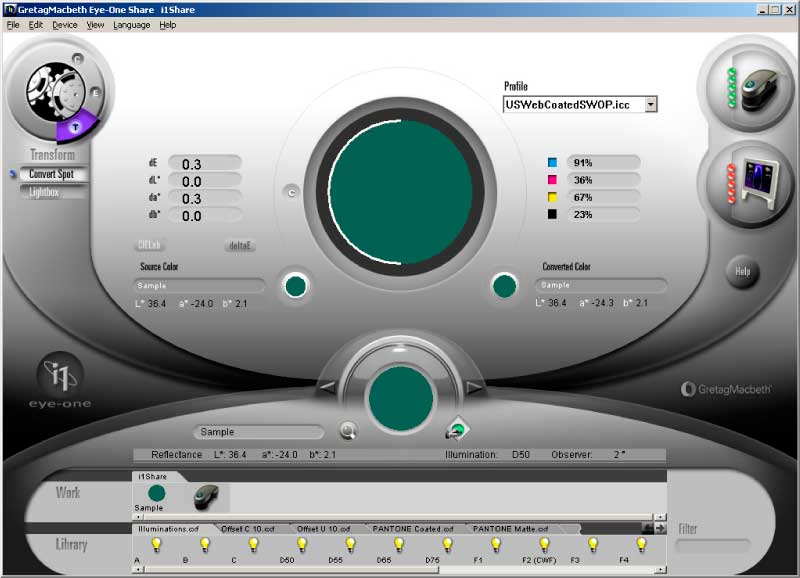Click the gear wheels emblem icon
Viewport: 800px width, 578px height.
click(x=56, y=92)
